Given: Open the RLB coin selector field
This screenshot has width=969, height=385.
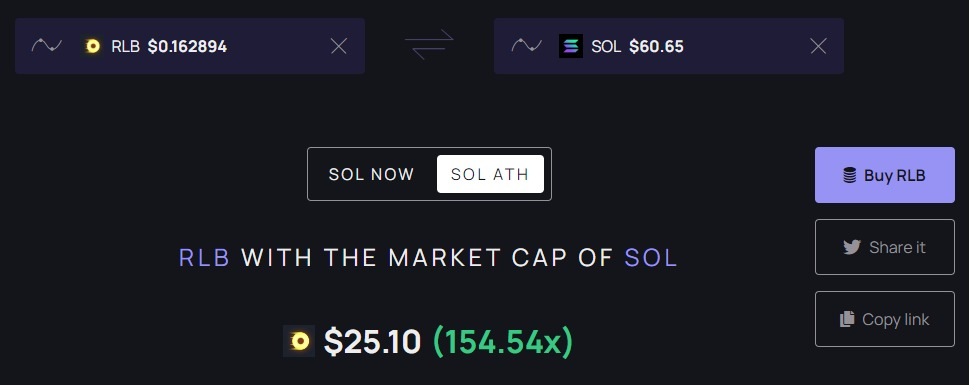Looking at the screenshot, I should (x=190, y=46).
